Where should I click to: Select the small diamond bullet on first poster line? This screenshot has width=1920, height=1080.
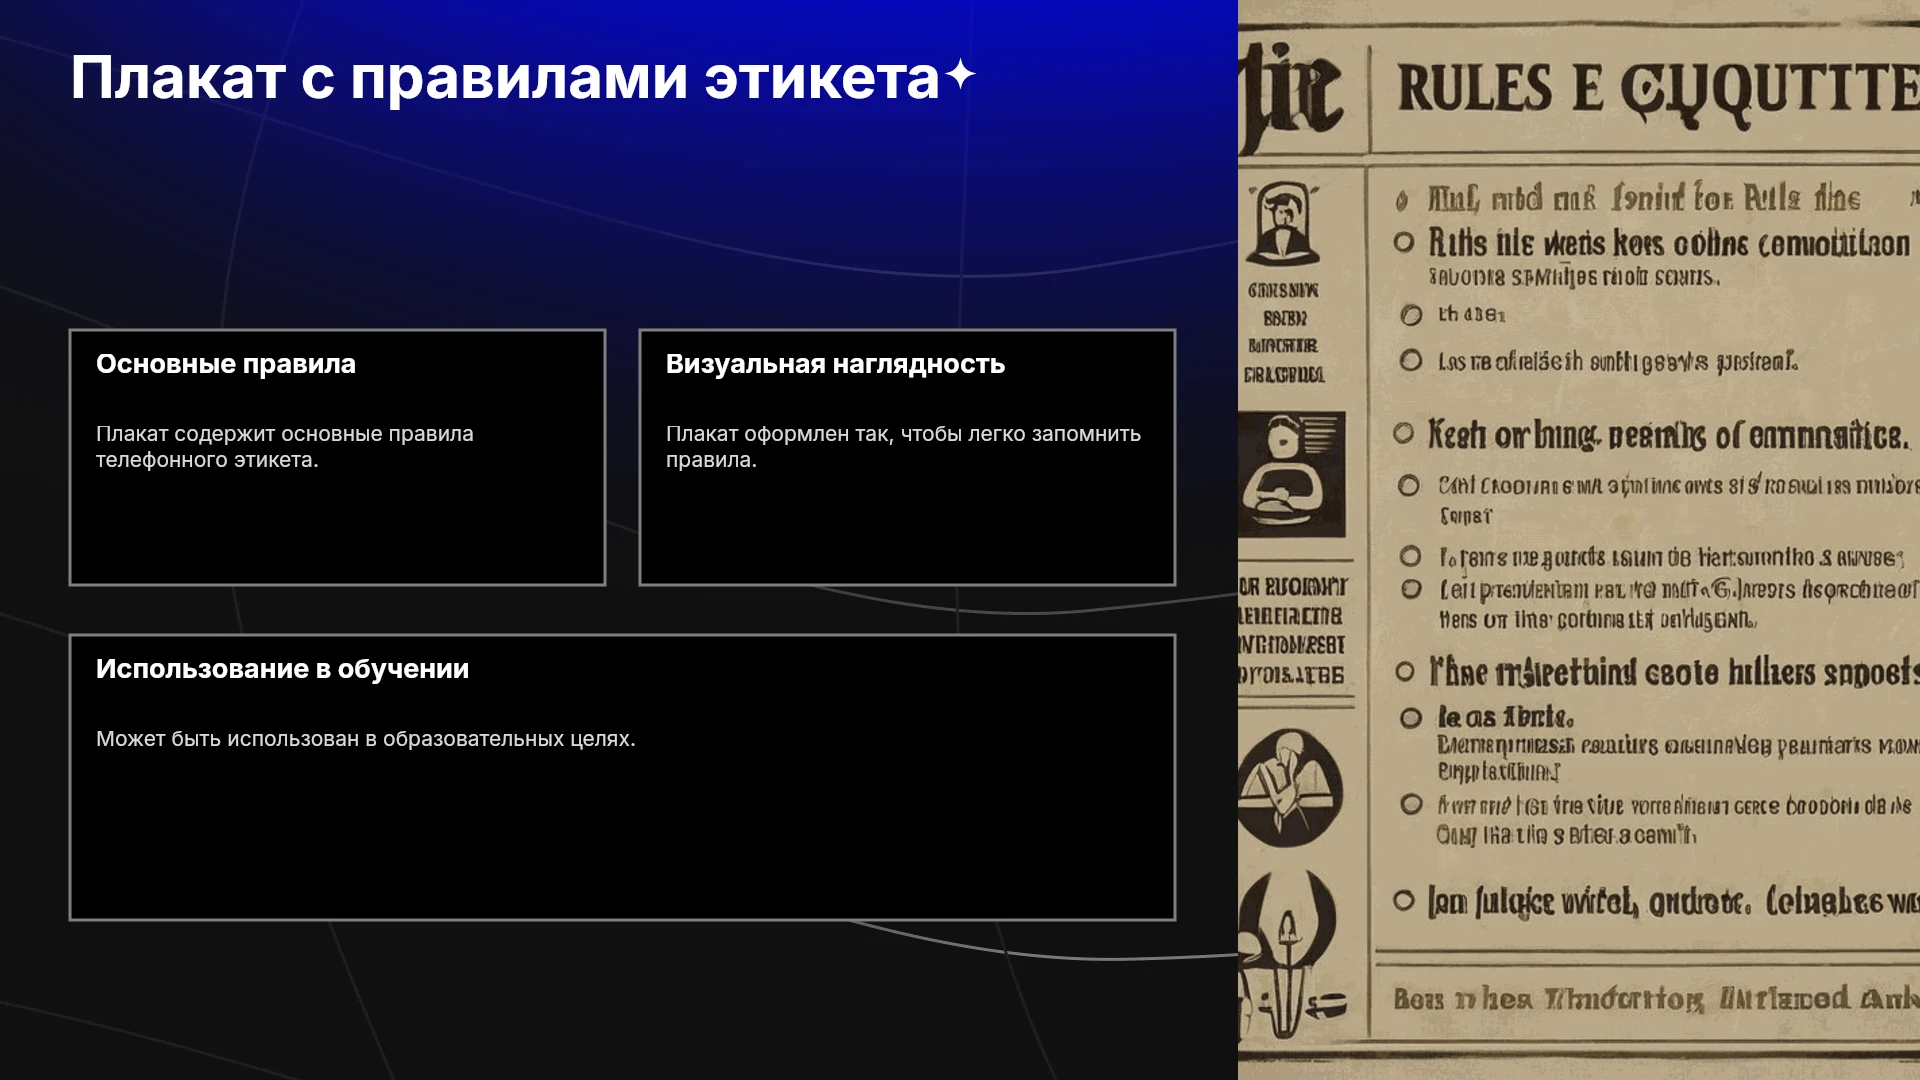pyautogui.click(x=1402, y=201)
